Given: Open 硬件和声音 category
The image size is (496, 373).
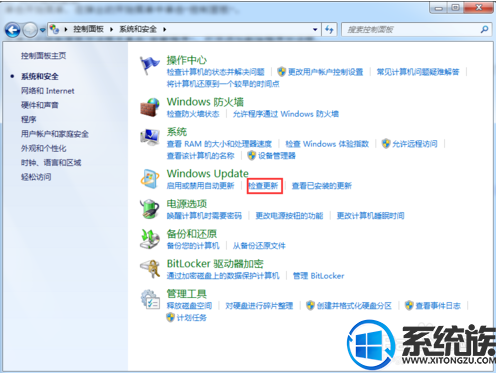Looking at the screenshot, I should pyautogui.click(x=40, y=105).
